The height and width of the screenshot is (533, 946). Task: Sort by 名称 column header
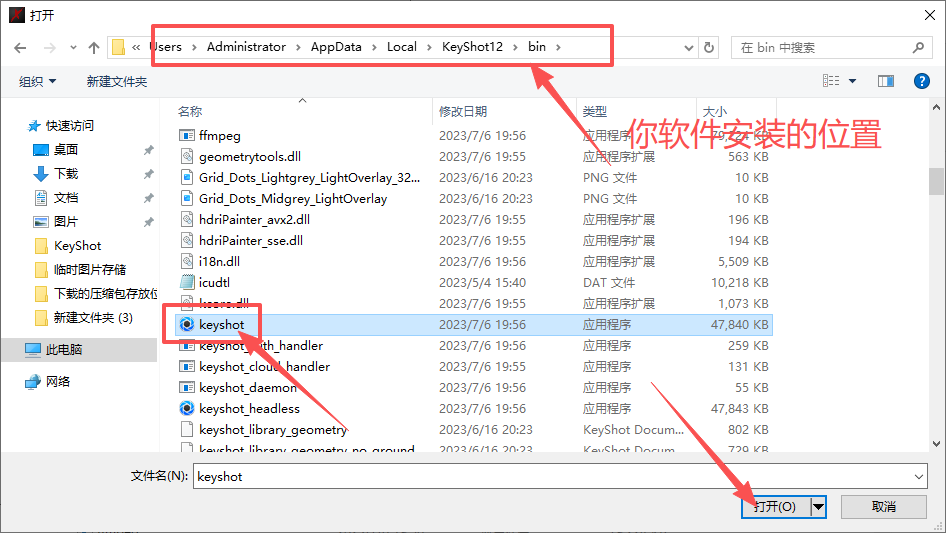(x=190, y=112)
